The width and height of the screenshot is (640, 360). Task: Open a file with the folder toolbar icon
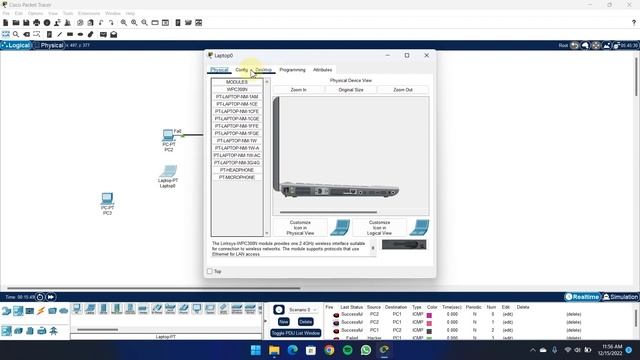(x=16, y=23)
